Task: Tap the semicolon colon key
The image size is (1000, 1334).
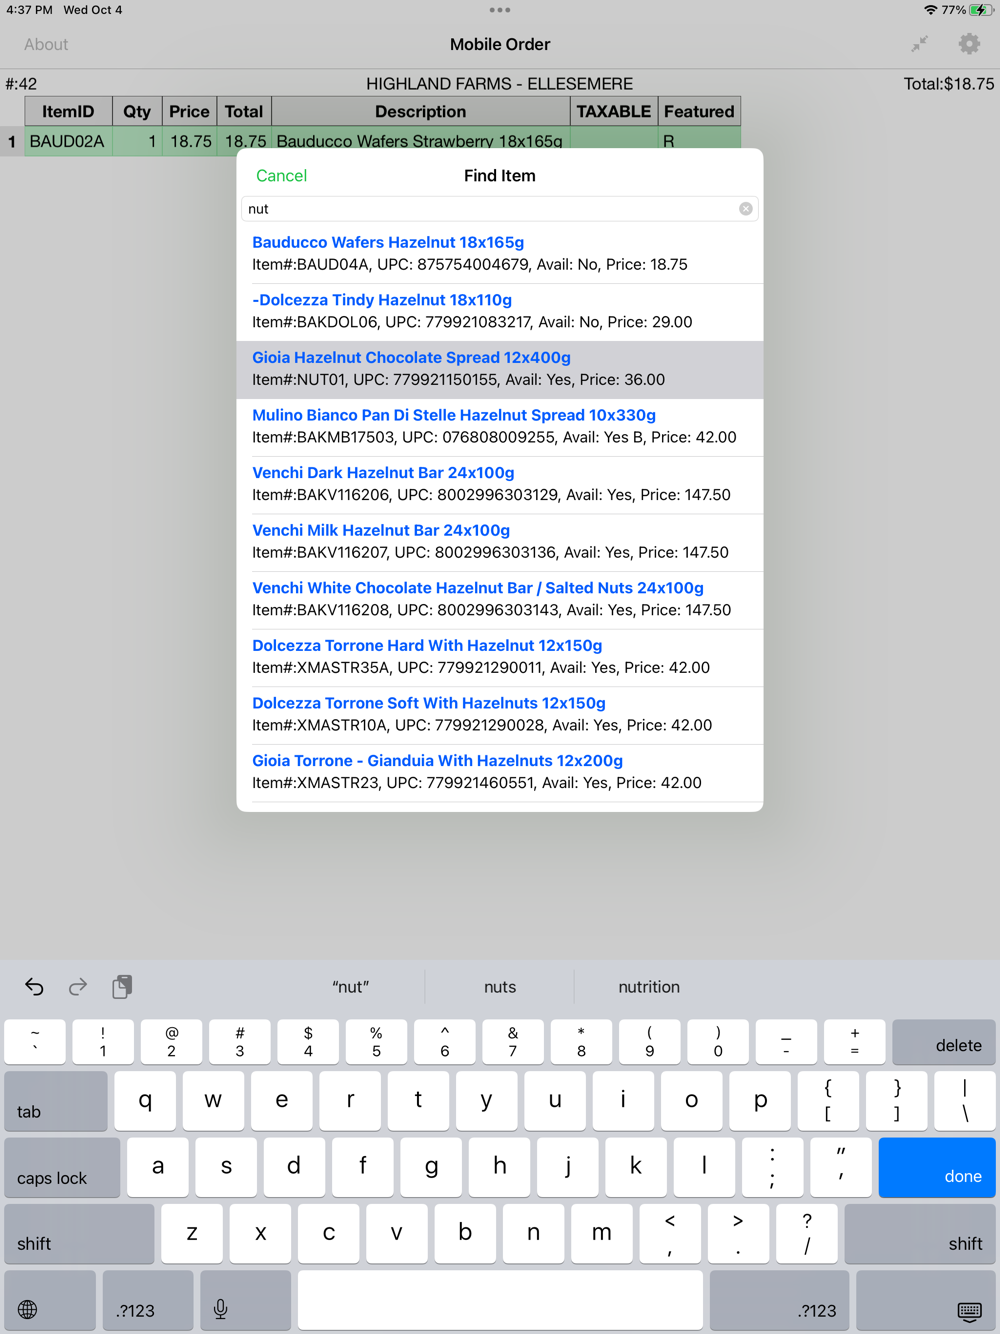Action: (772, 1168)
